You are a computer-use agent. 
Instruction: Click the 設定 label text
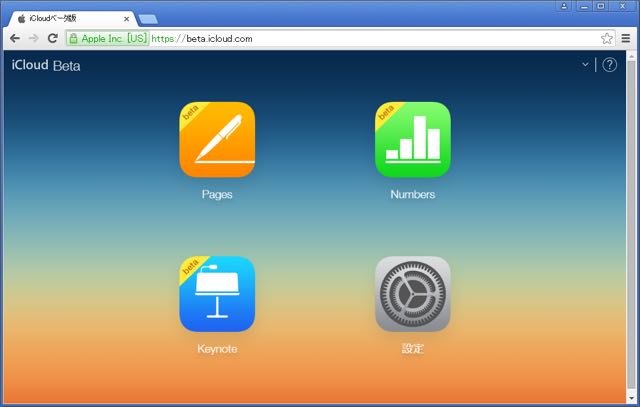(413, 349)
